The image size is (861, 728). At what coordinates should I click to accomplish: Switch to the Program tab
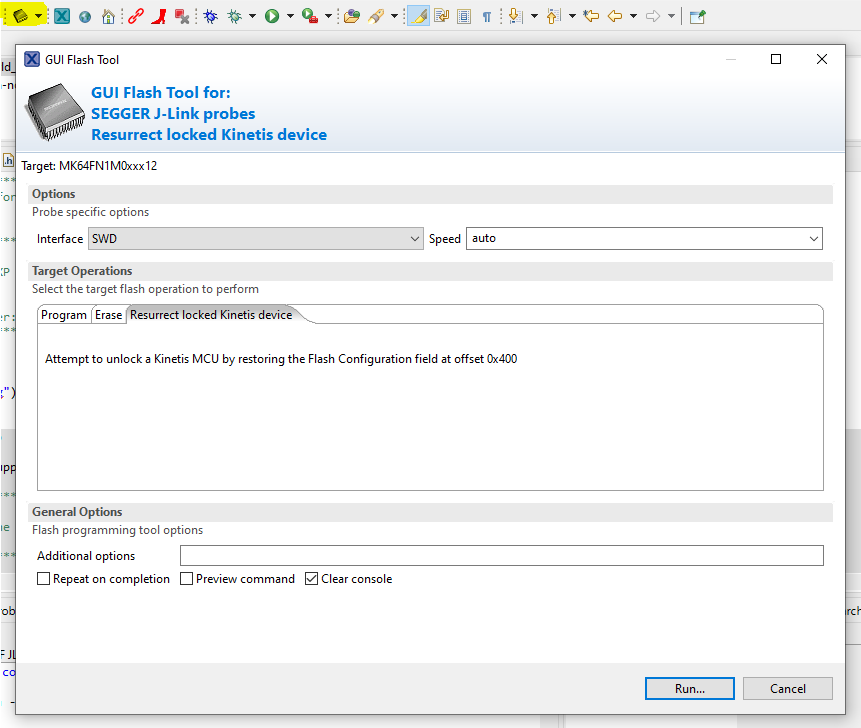pos(64,315)
